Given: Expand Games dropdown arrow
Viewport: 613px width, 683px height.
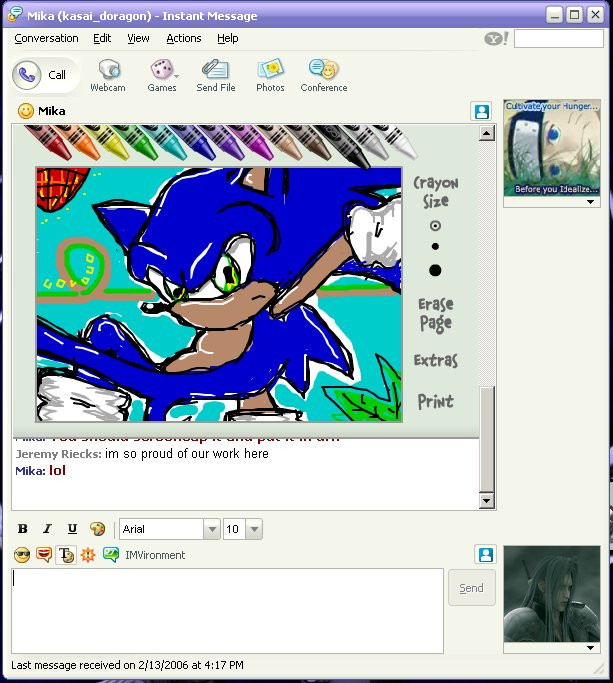Looking at the screenshot, I should coord(176,76).
